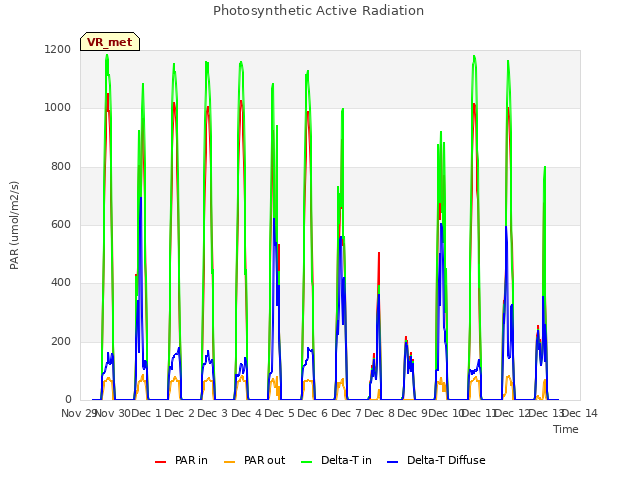640x480 pixels.
Task: Click the VR_met label box
Action: (x=110, y=42)
